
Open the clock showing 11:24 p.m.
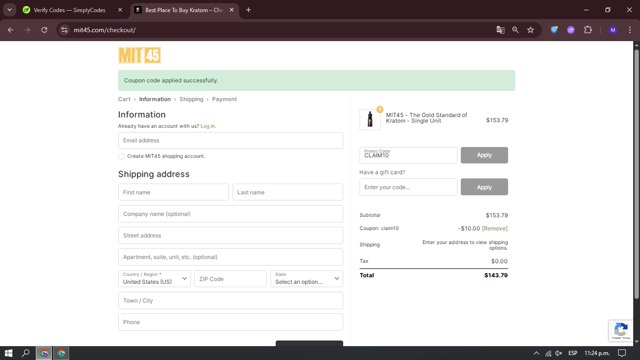[597, 353]
